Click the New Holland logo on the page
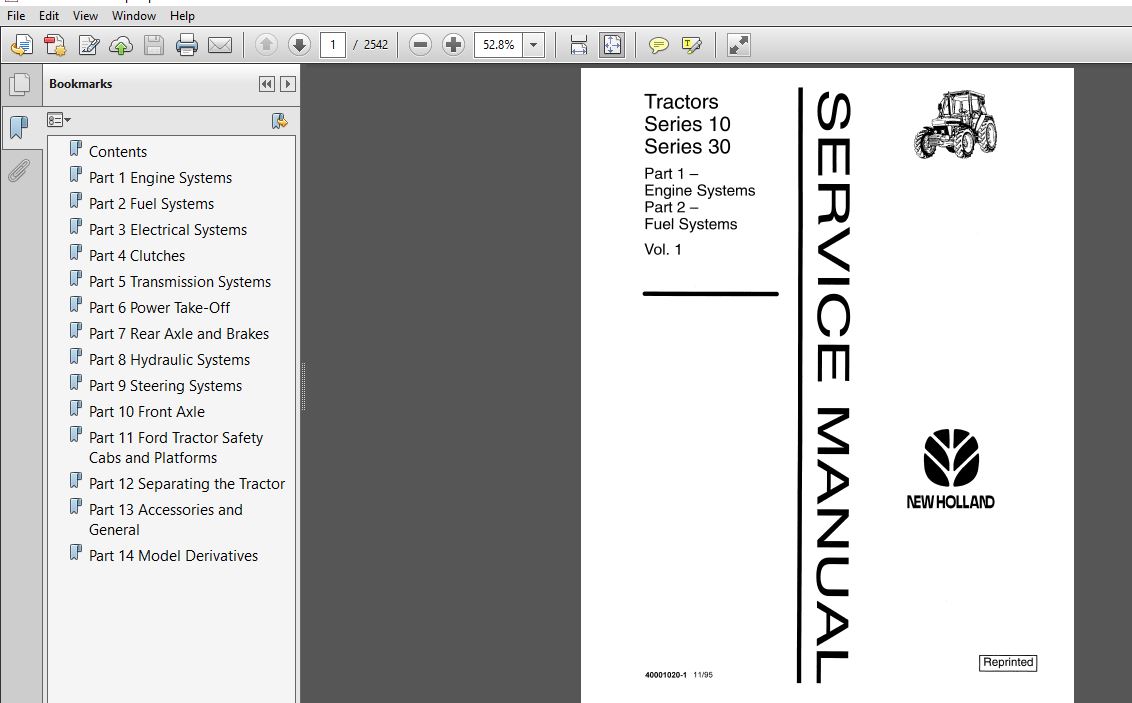This screenshot has height=703, width=1132. [x=951, y=469]
